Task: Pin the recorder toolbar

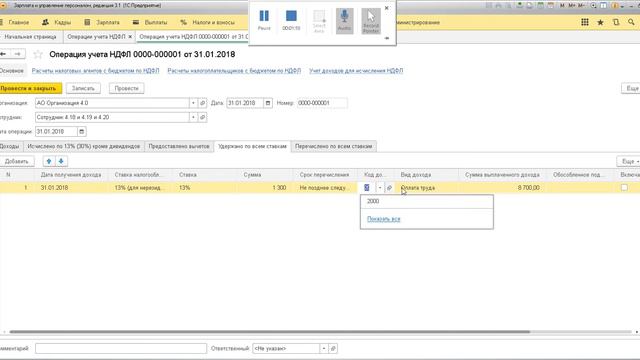Action: click(x=387, y=38)
